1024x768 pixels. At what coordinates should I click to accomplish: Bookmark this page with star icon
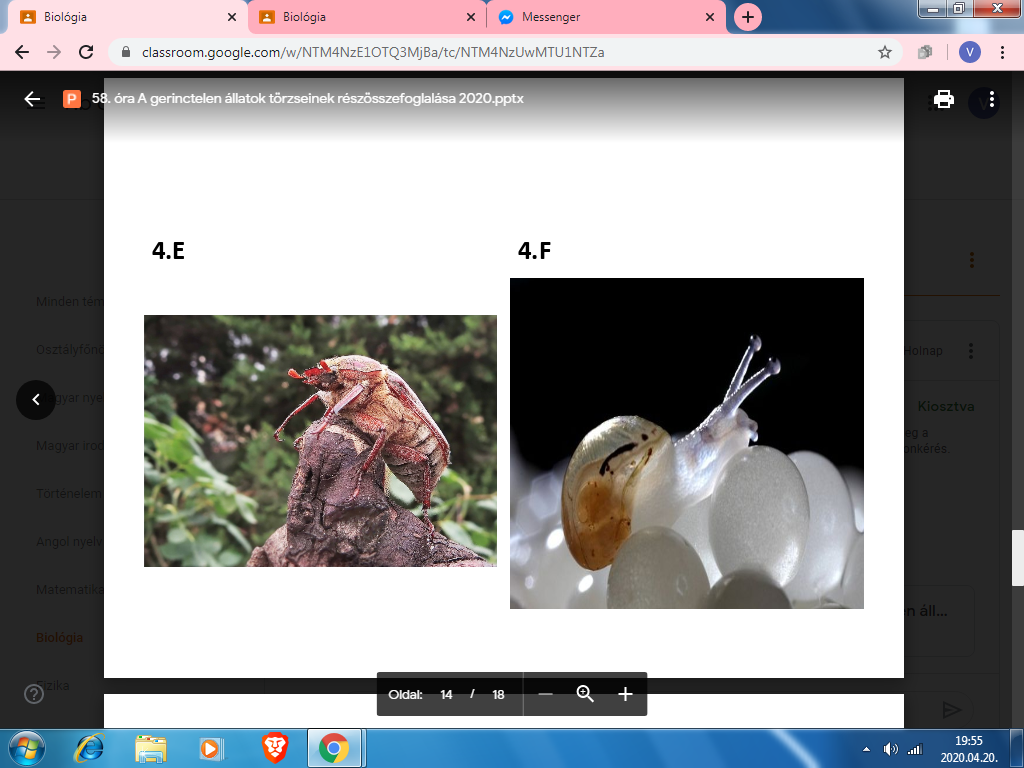pyautogui.click(x=884, y=52)
